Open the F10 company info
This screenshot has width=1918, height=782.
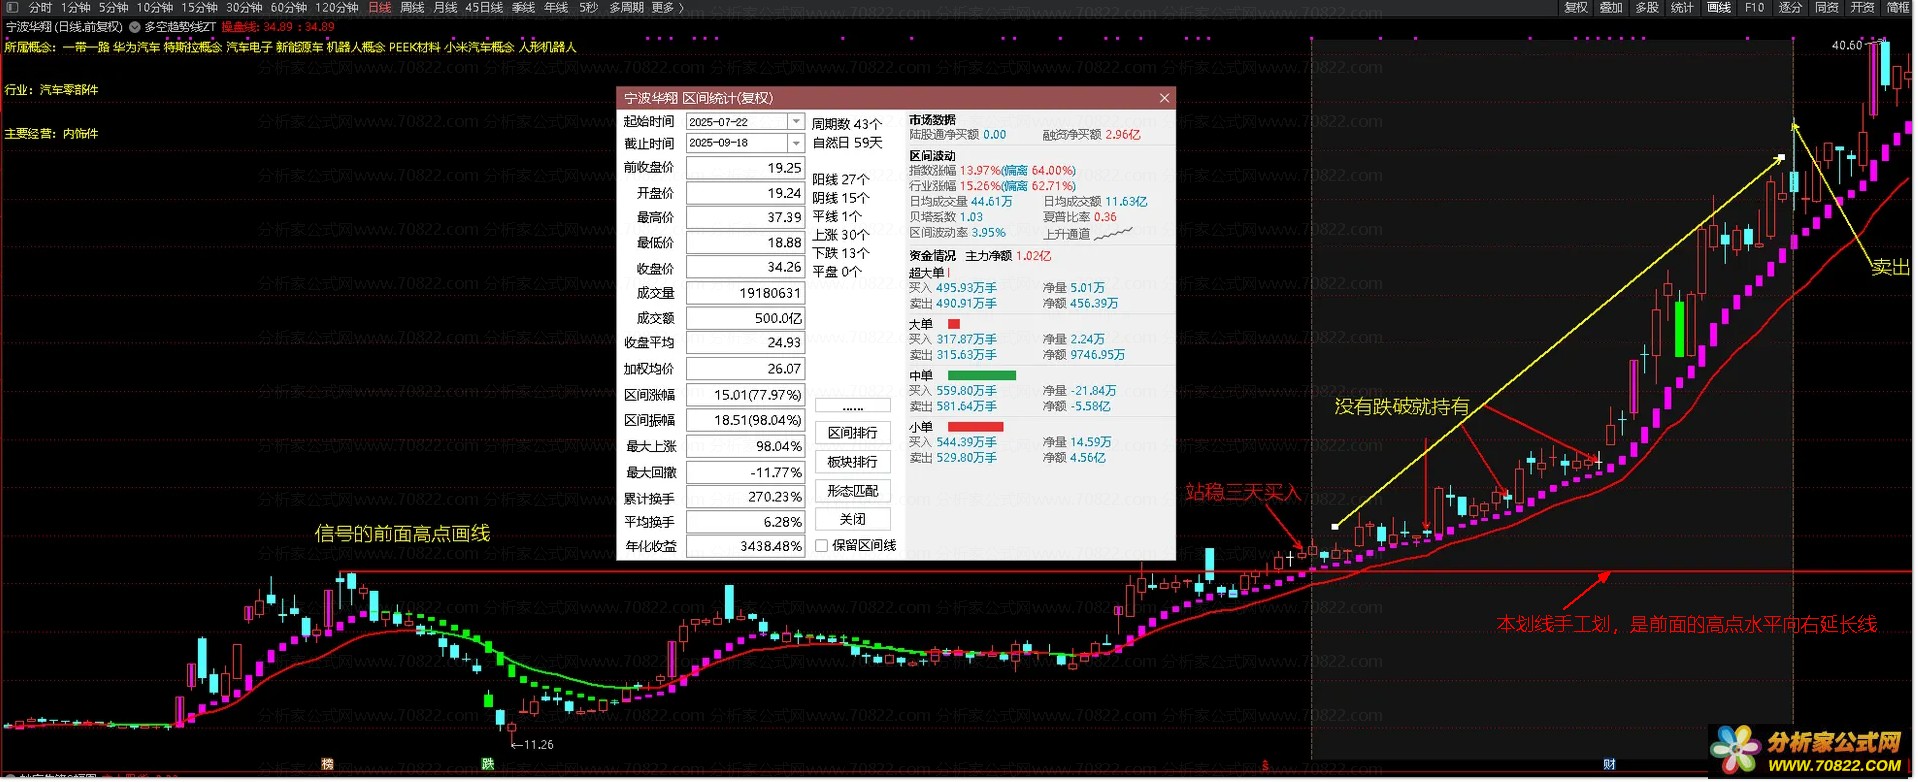pos(1754,7)
